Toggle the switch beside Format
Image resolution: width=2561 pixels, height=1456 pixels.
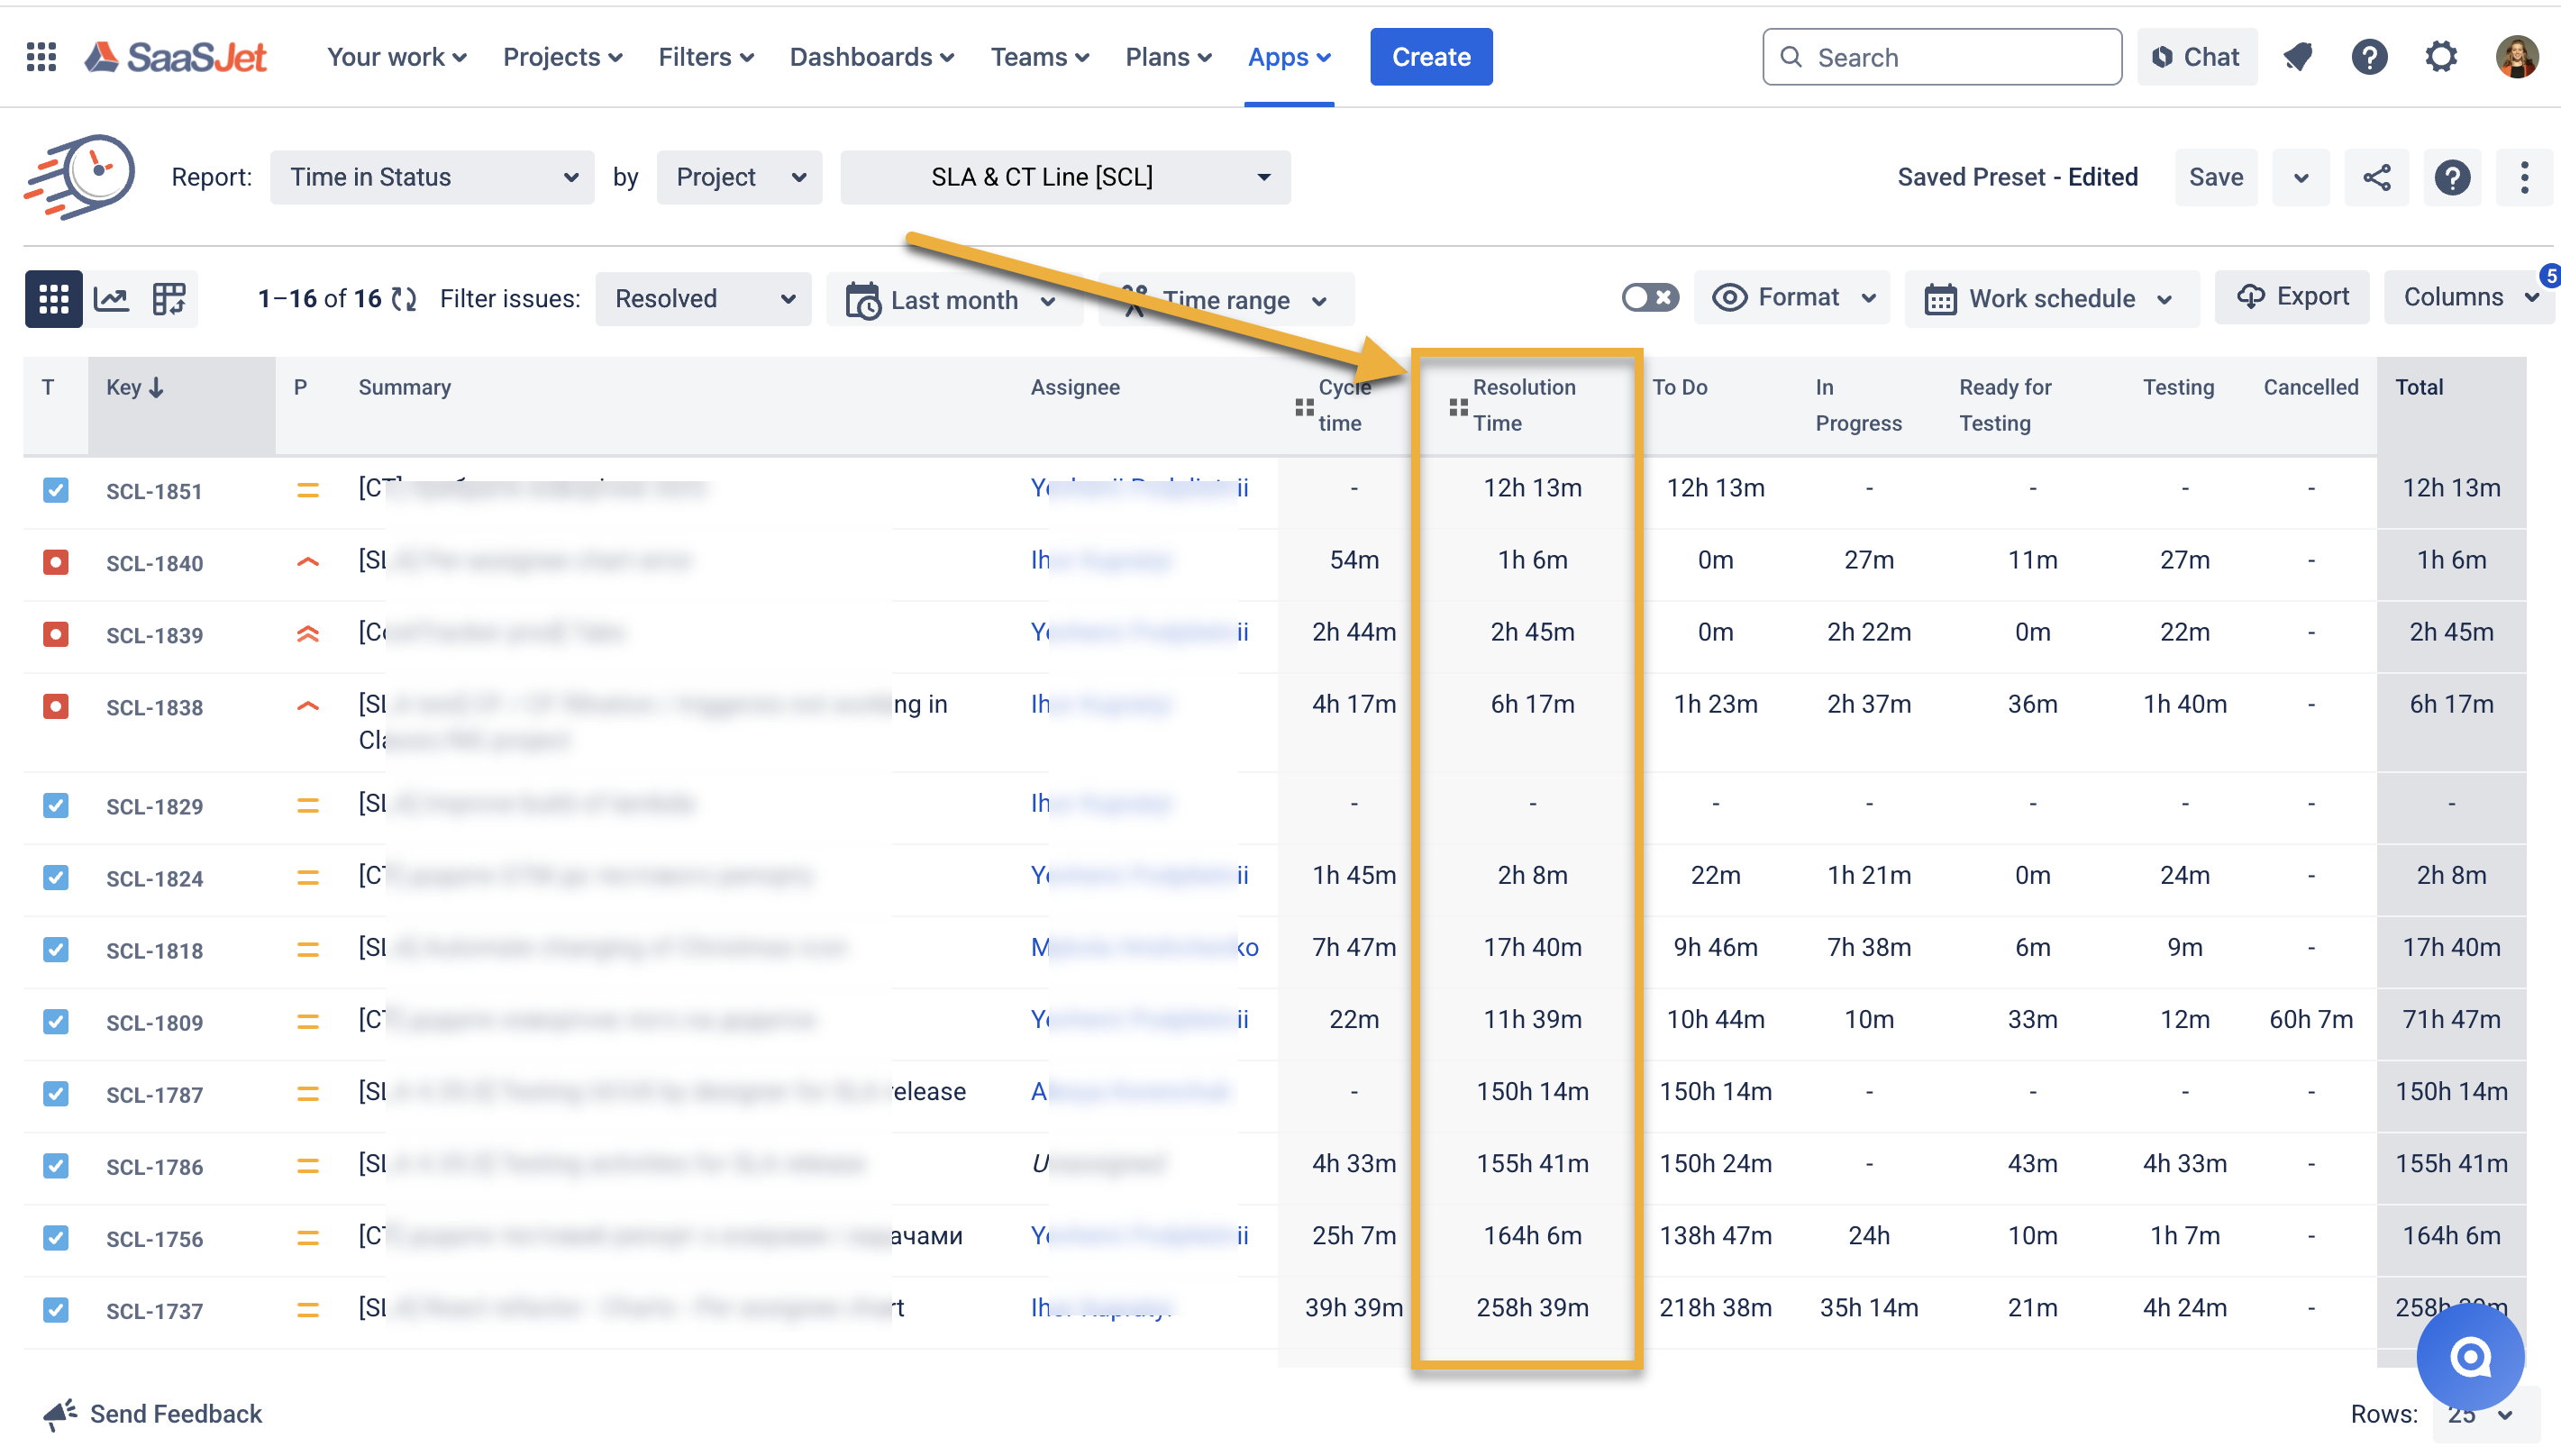1649,298
